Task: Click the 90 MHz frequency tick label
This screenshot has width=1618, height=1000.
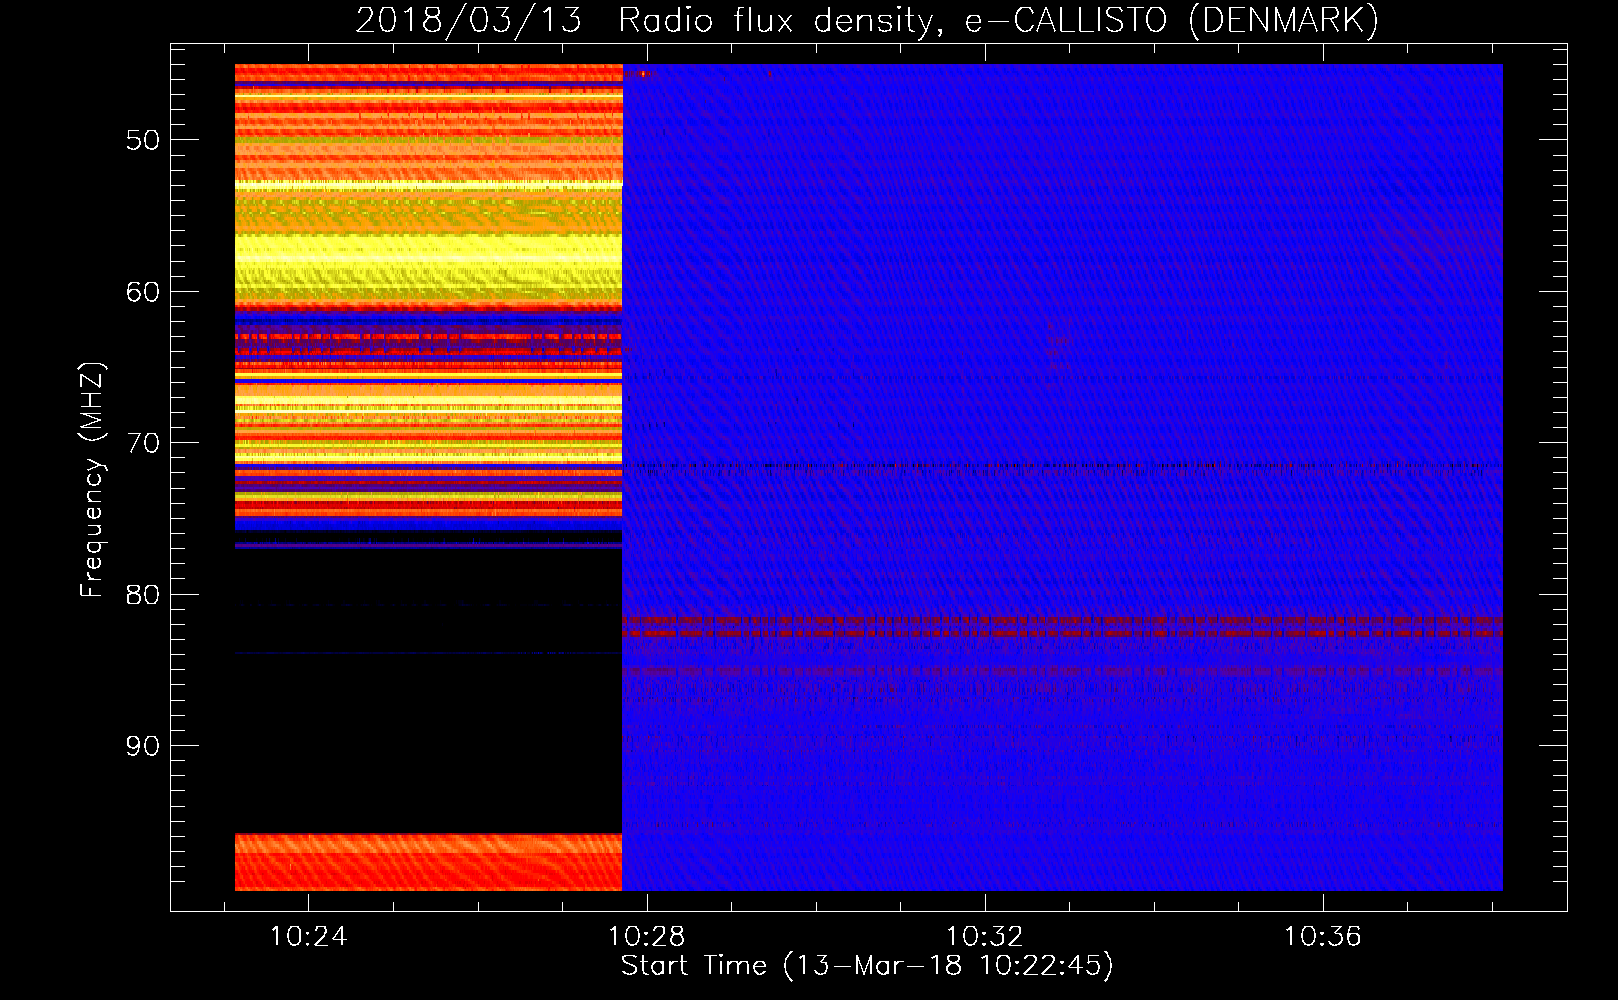Action: (x=143, y=746)
